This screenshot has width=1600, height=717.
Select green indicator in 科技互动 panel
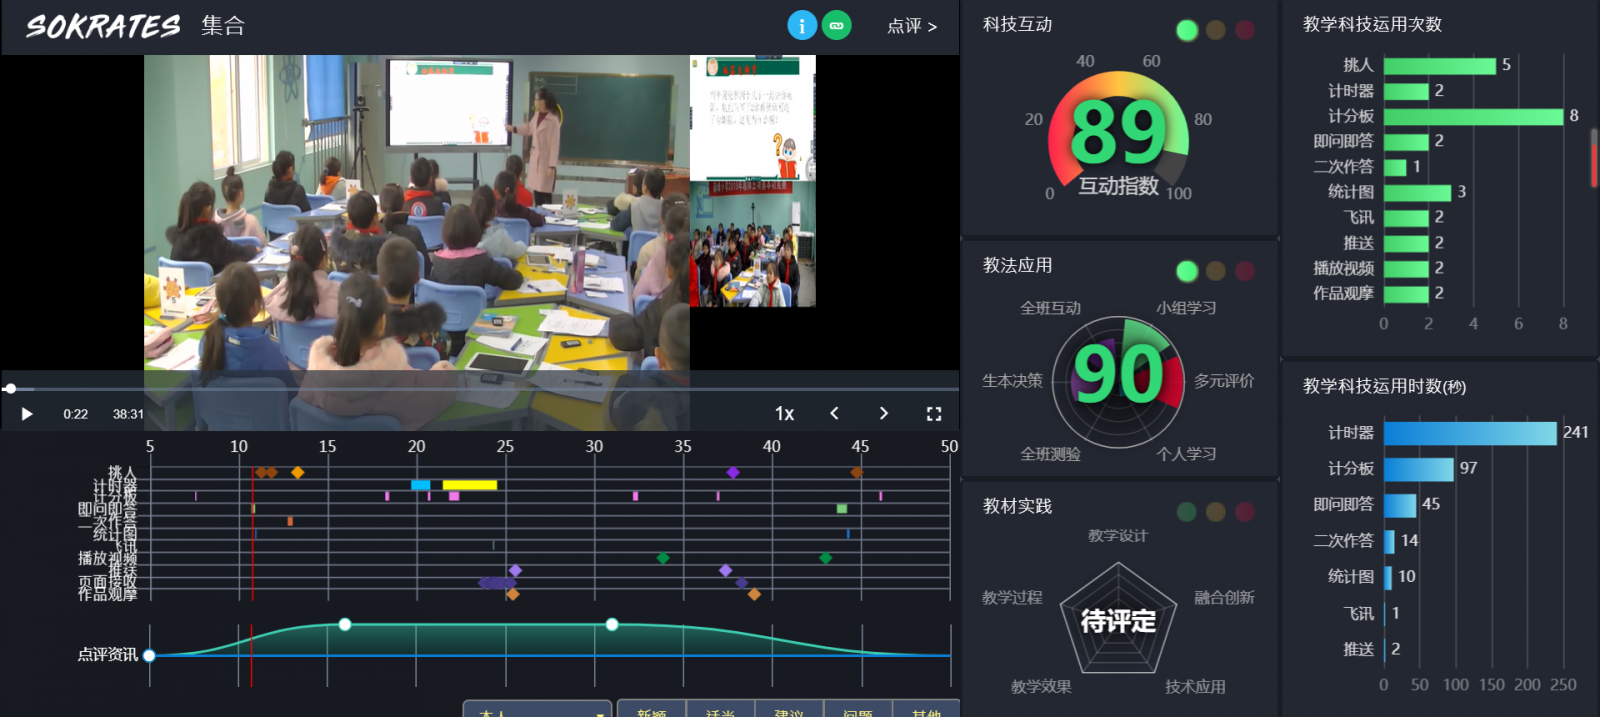click(x=1187, y=30)
